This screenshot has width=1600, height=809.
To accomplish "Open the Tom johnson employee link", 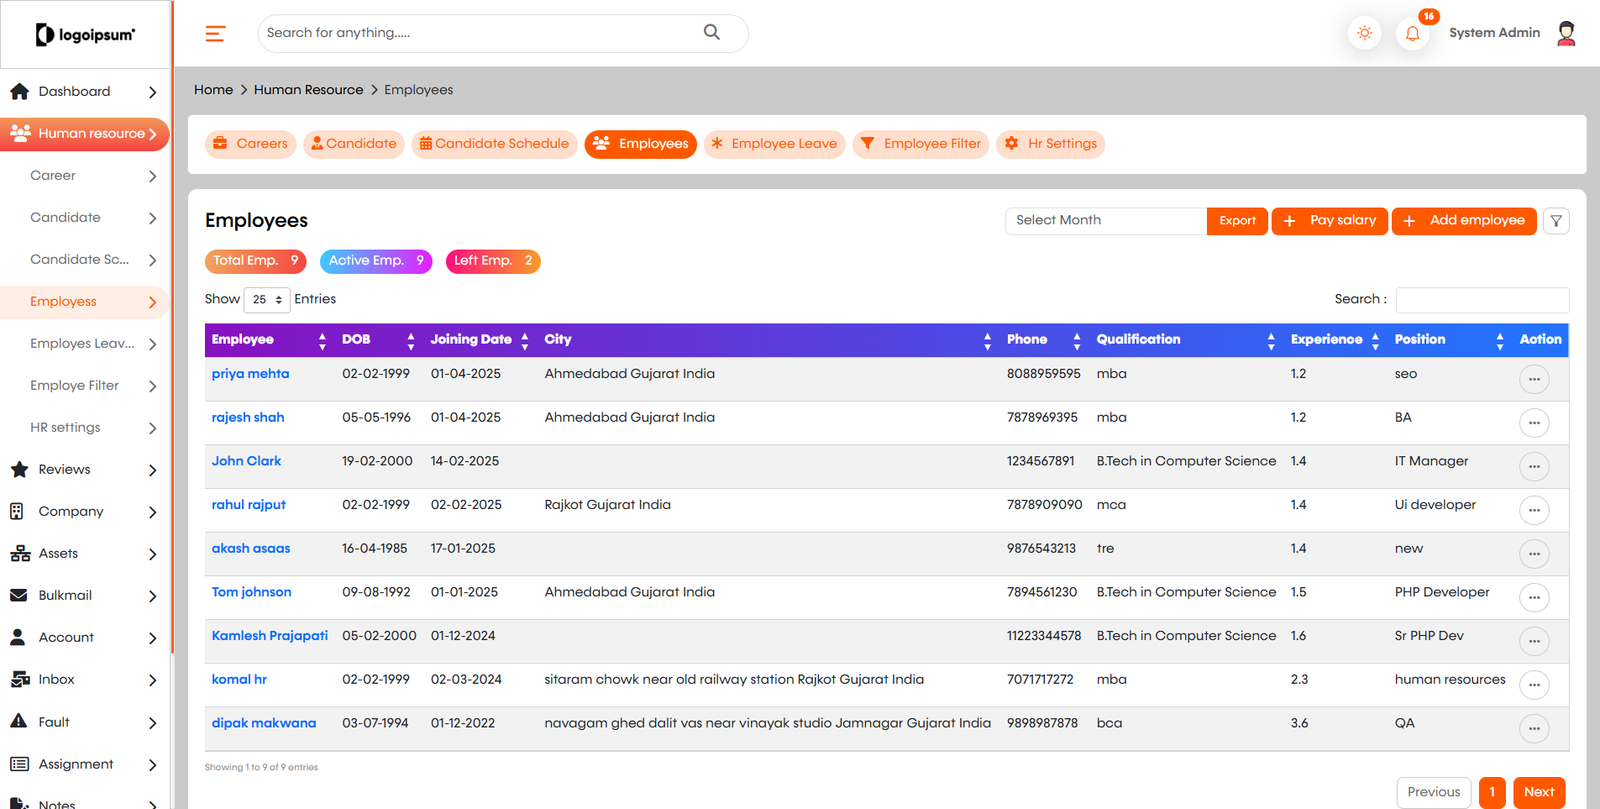I will pos(252,592).
